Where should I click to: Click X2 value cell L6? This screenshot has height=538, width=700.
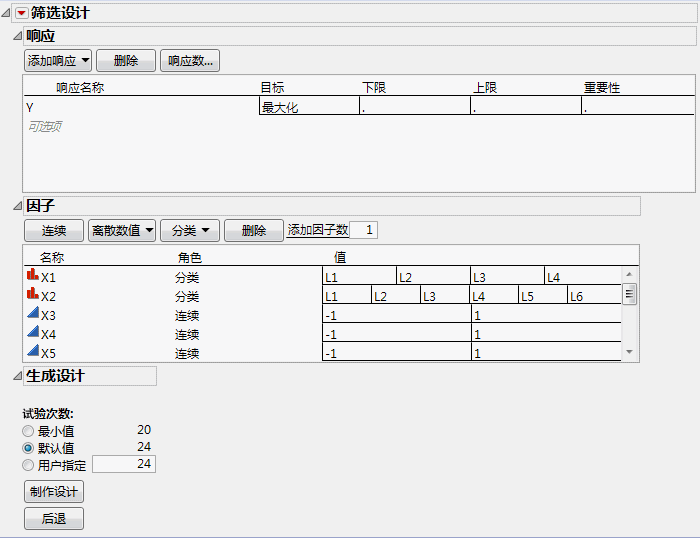coord(594,295)
